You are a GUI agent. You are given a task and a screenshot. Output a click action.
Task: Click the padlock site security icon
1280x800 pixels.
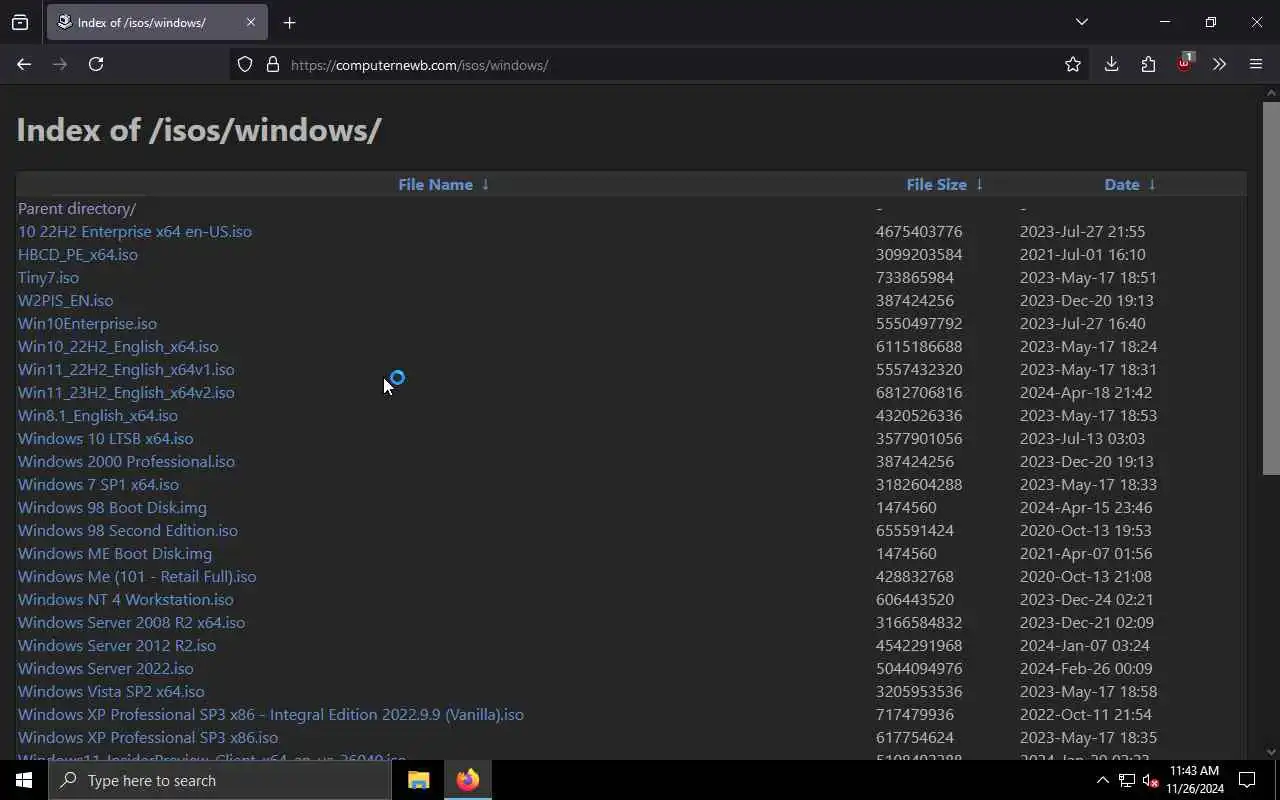(272, 64)
